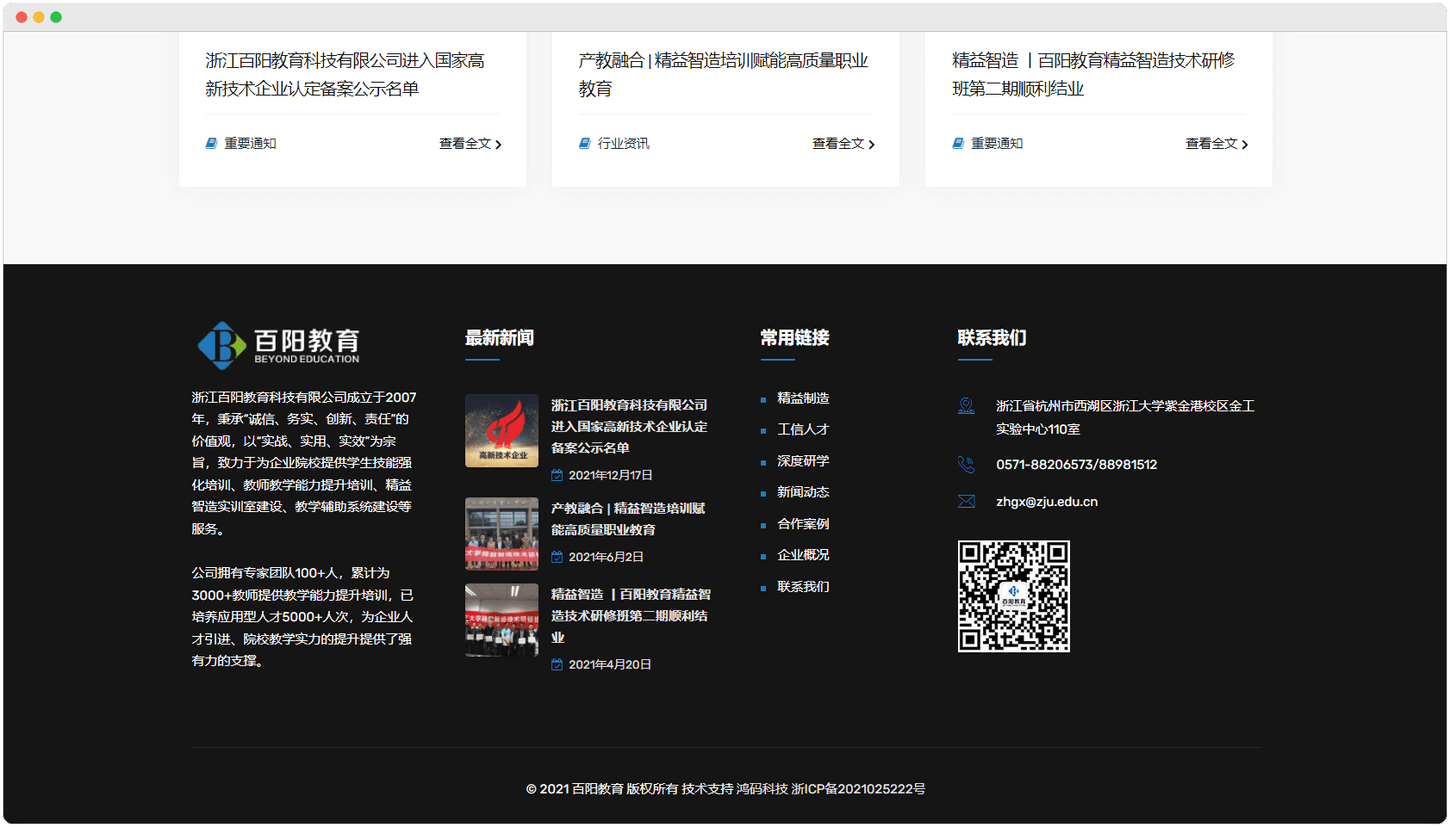
Task: Click the date 2021年6月2日
Action: point(606,557)
